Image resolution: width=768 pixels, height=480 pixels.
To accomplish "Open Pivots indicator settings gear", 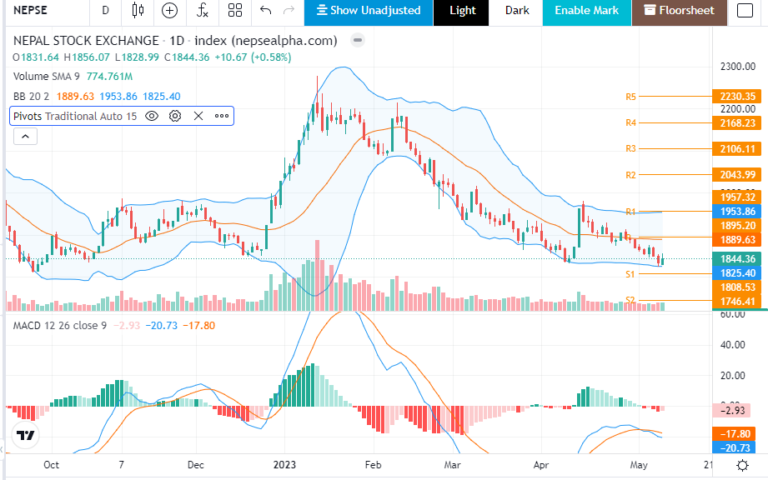I will click(x=175, y=116).
